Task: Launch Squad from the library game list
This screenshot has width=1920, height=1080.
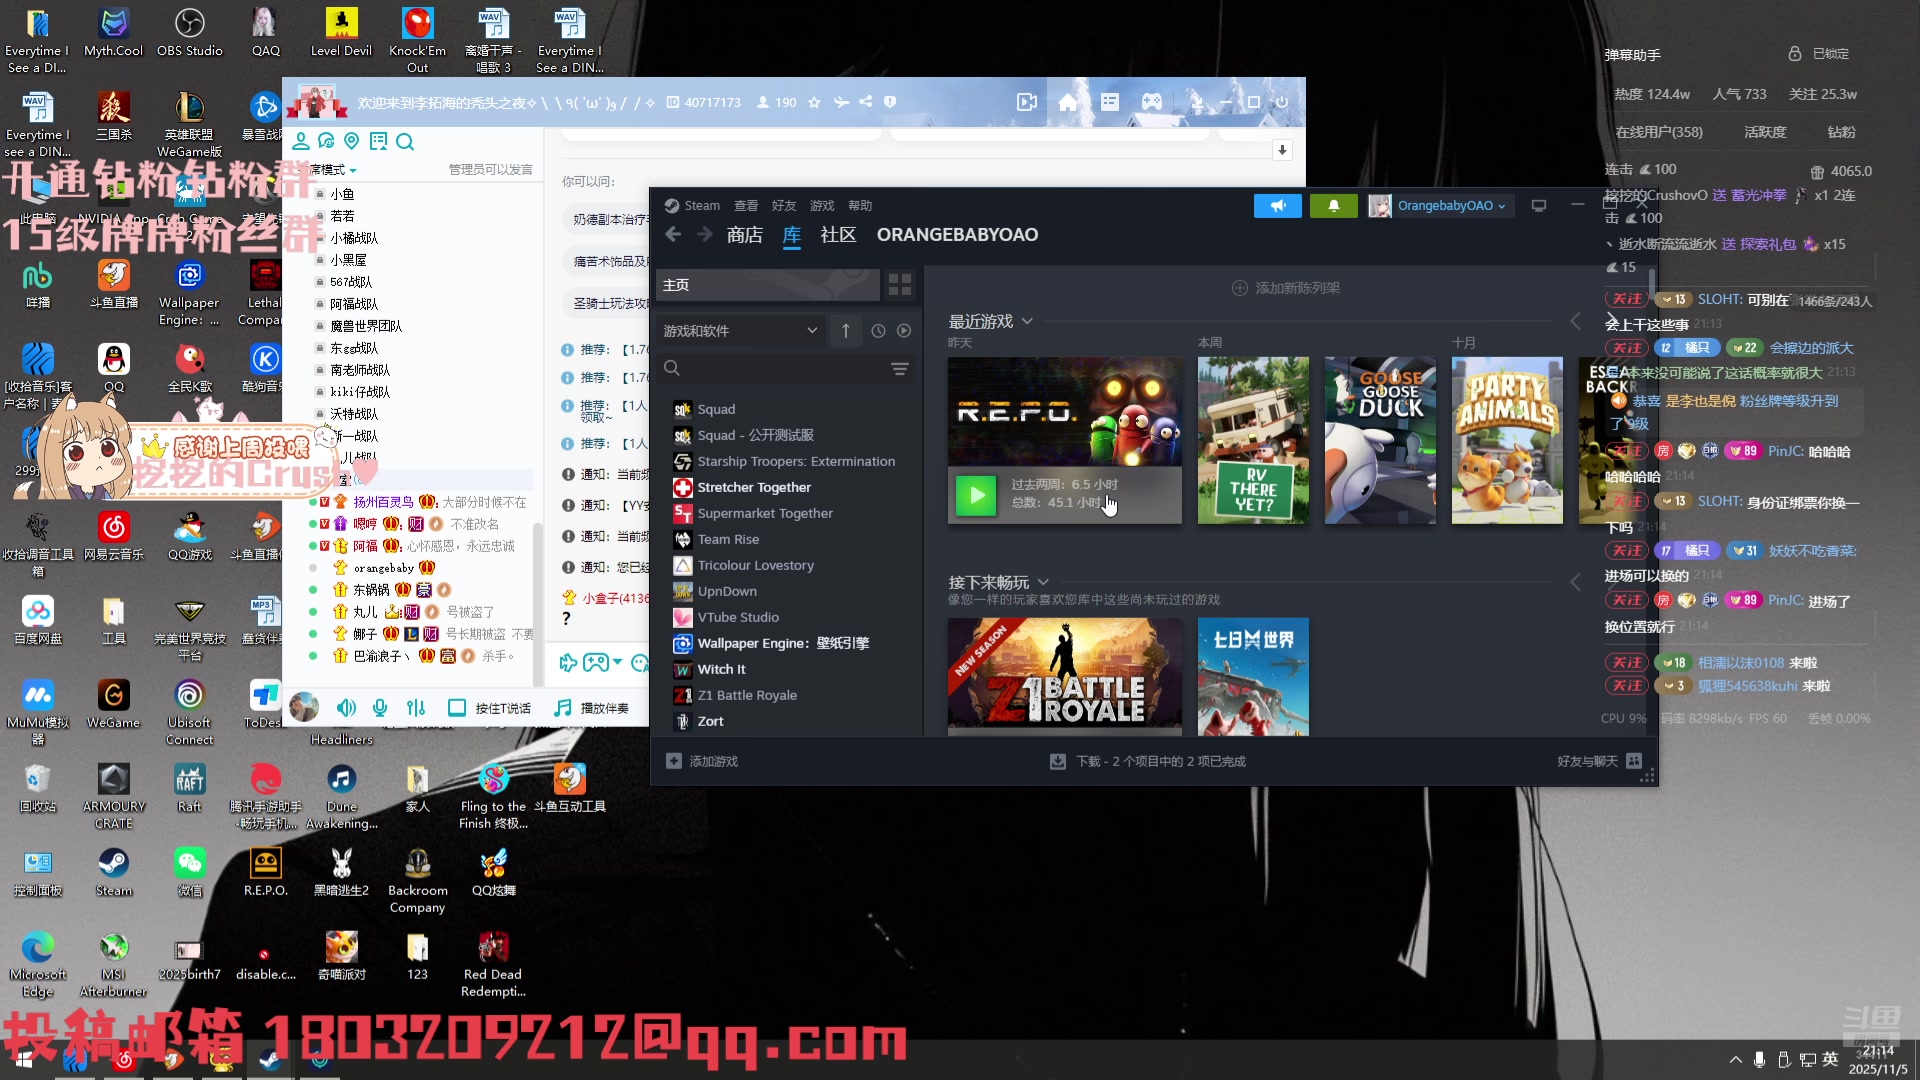Action: pyautogui.click(x=715, y=409)
